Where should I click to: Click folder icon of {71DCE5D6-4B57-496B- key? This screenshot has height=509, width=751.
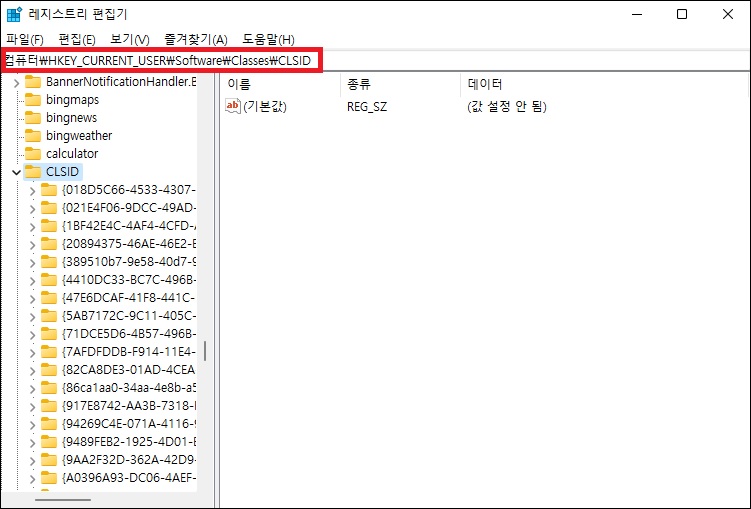48,334
